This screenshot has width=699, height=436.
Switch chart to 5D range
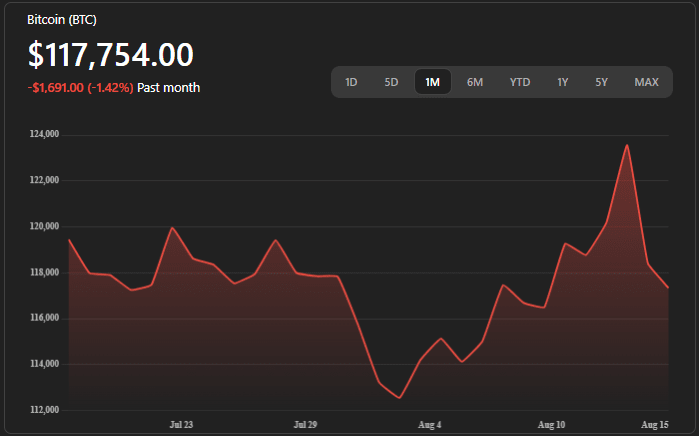[x=391, y=82]
